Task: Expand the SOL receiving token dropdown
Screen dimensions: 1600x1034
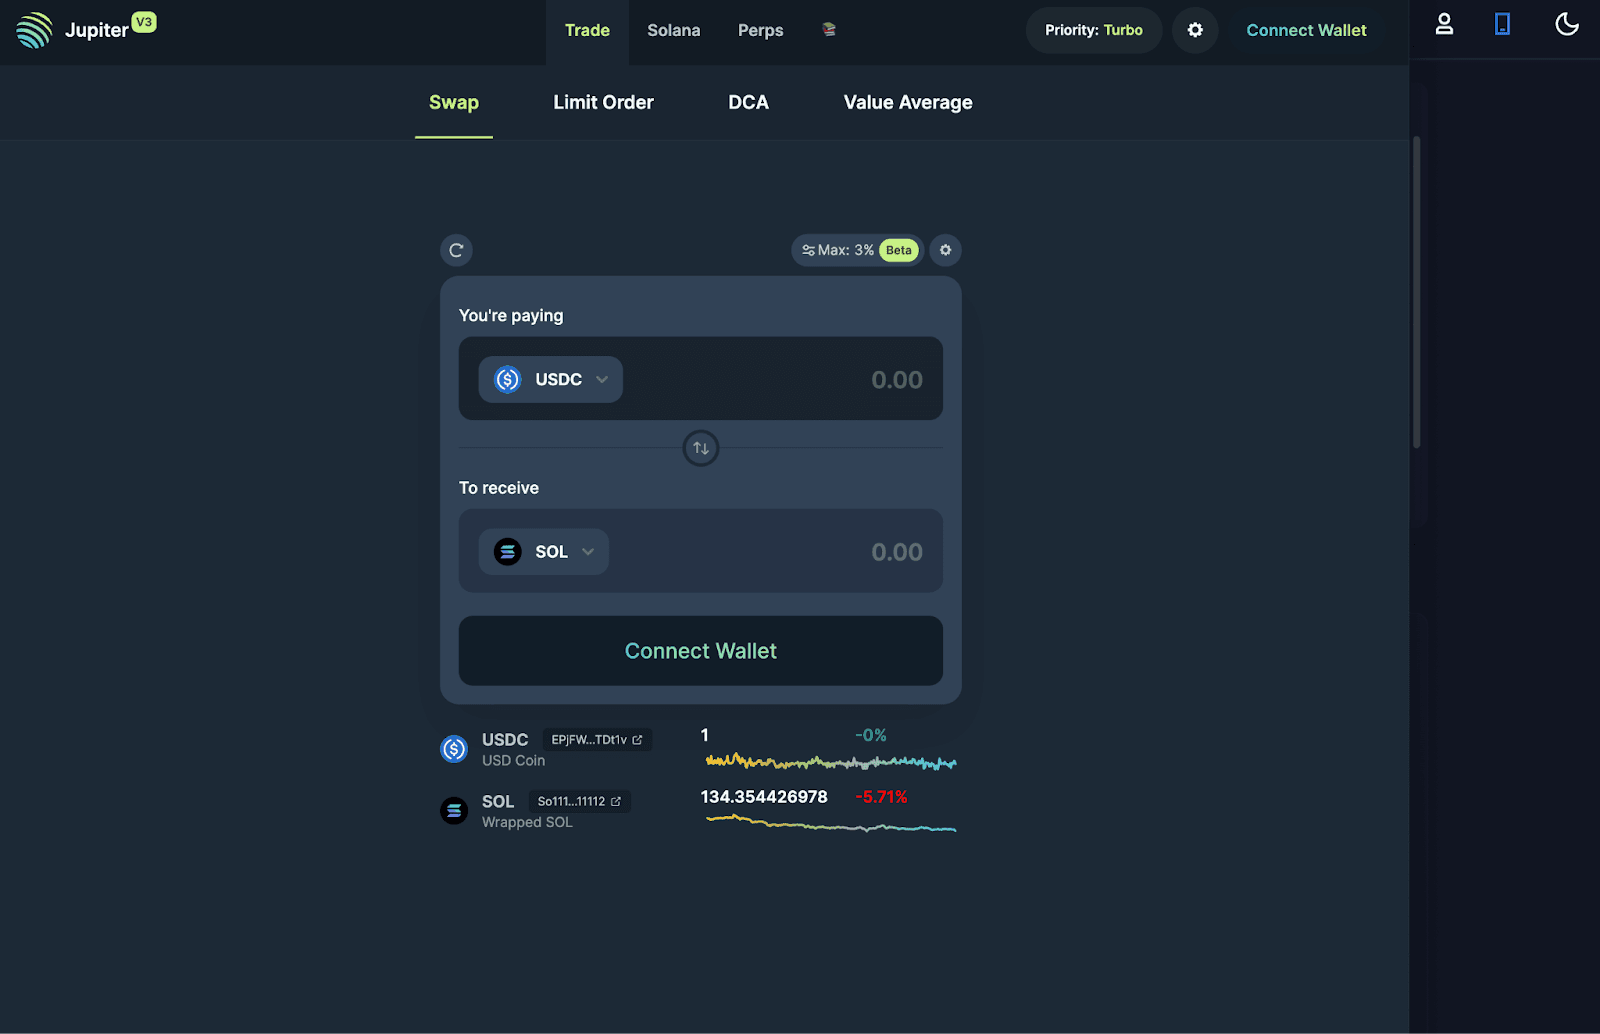Action: [x=544, y=552]
